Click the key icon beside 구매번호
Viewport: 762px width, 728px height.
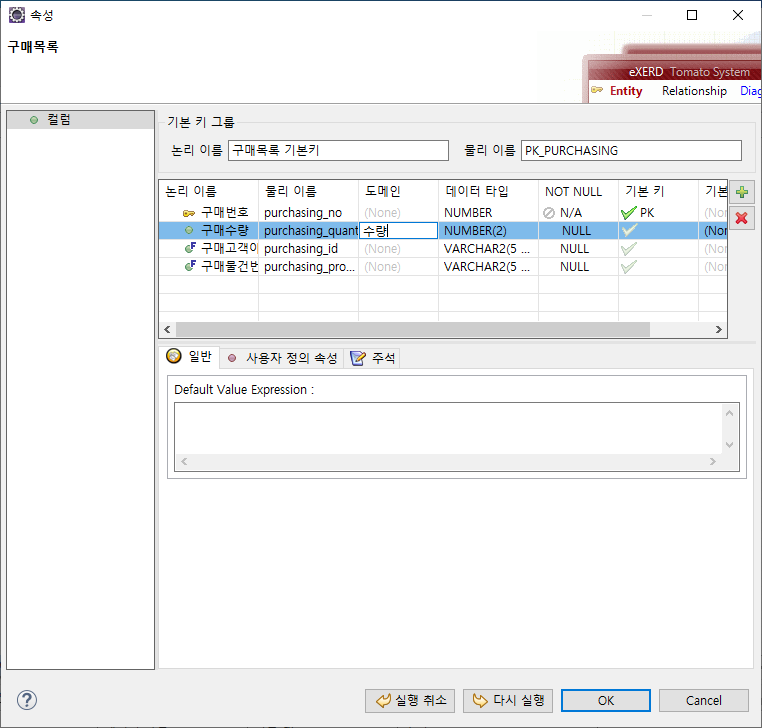[x=189, y=213]
